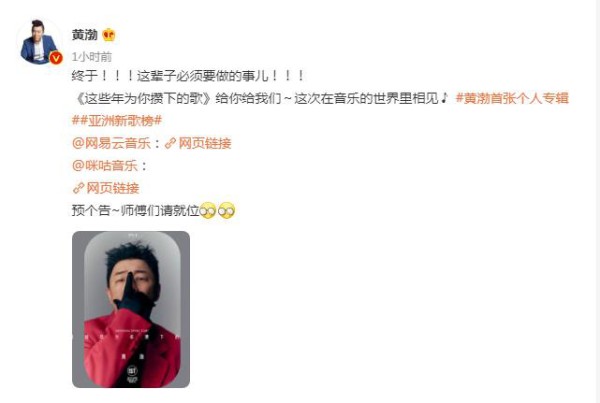Open the @咪咕音乐 mention

(x=105, y=165)
